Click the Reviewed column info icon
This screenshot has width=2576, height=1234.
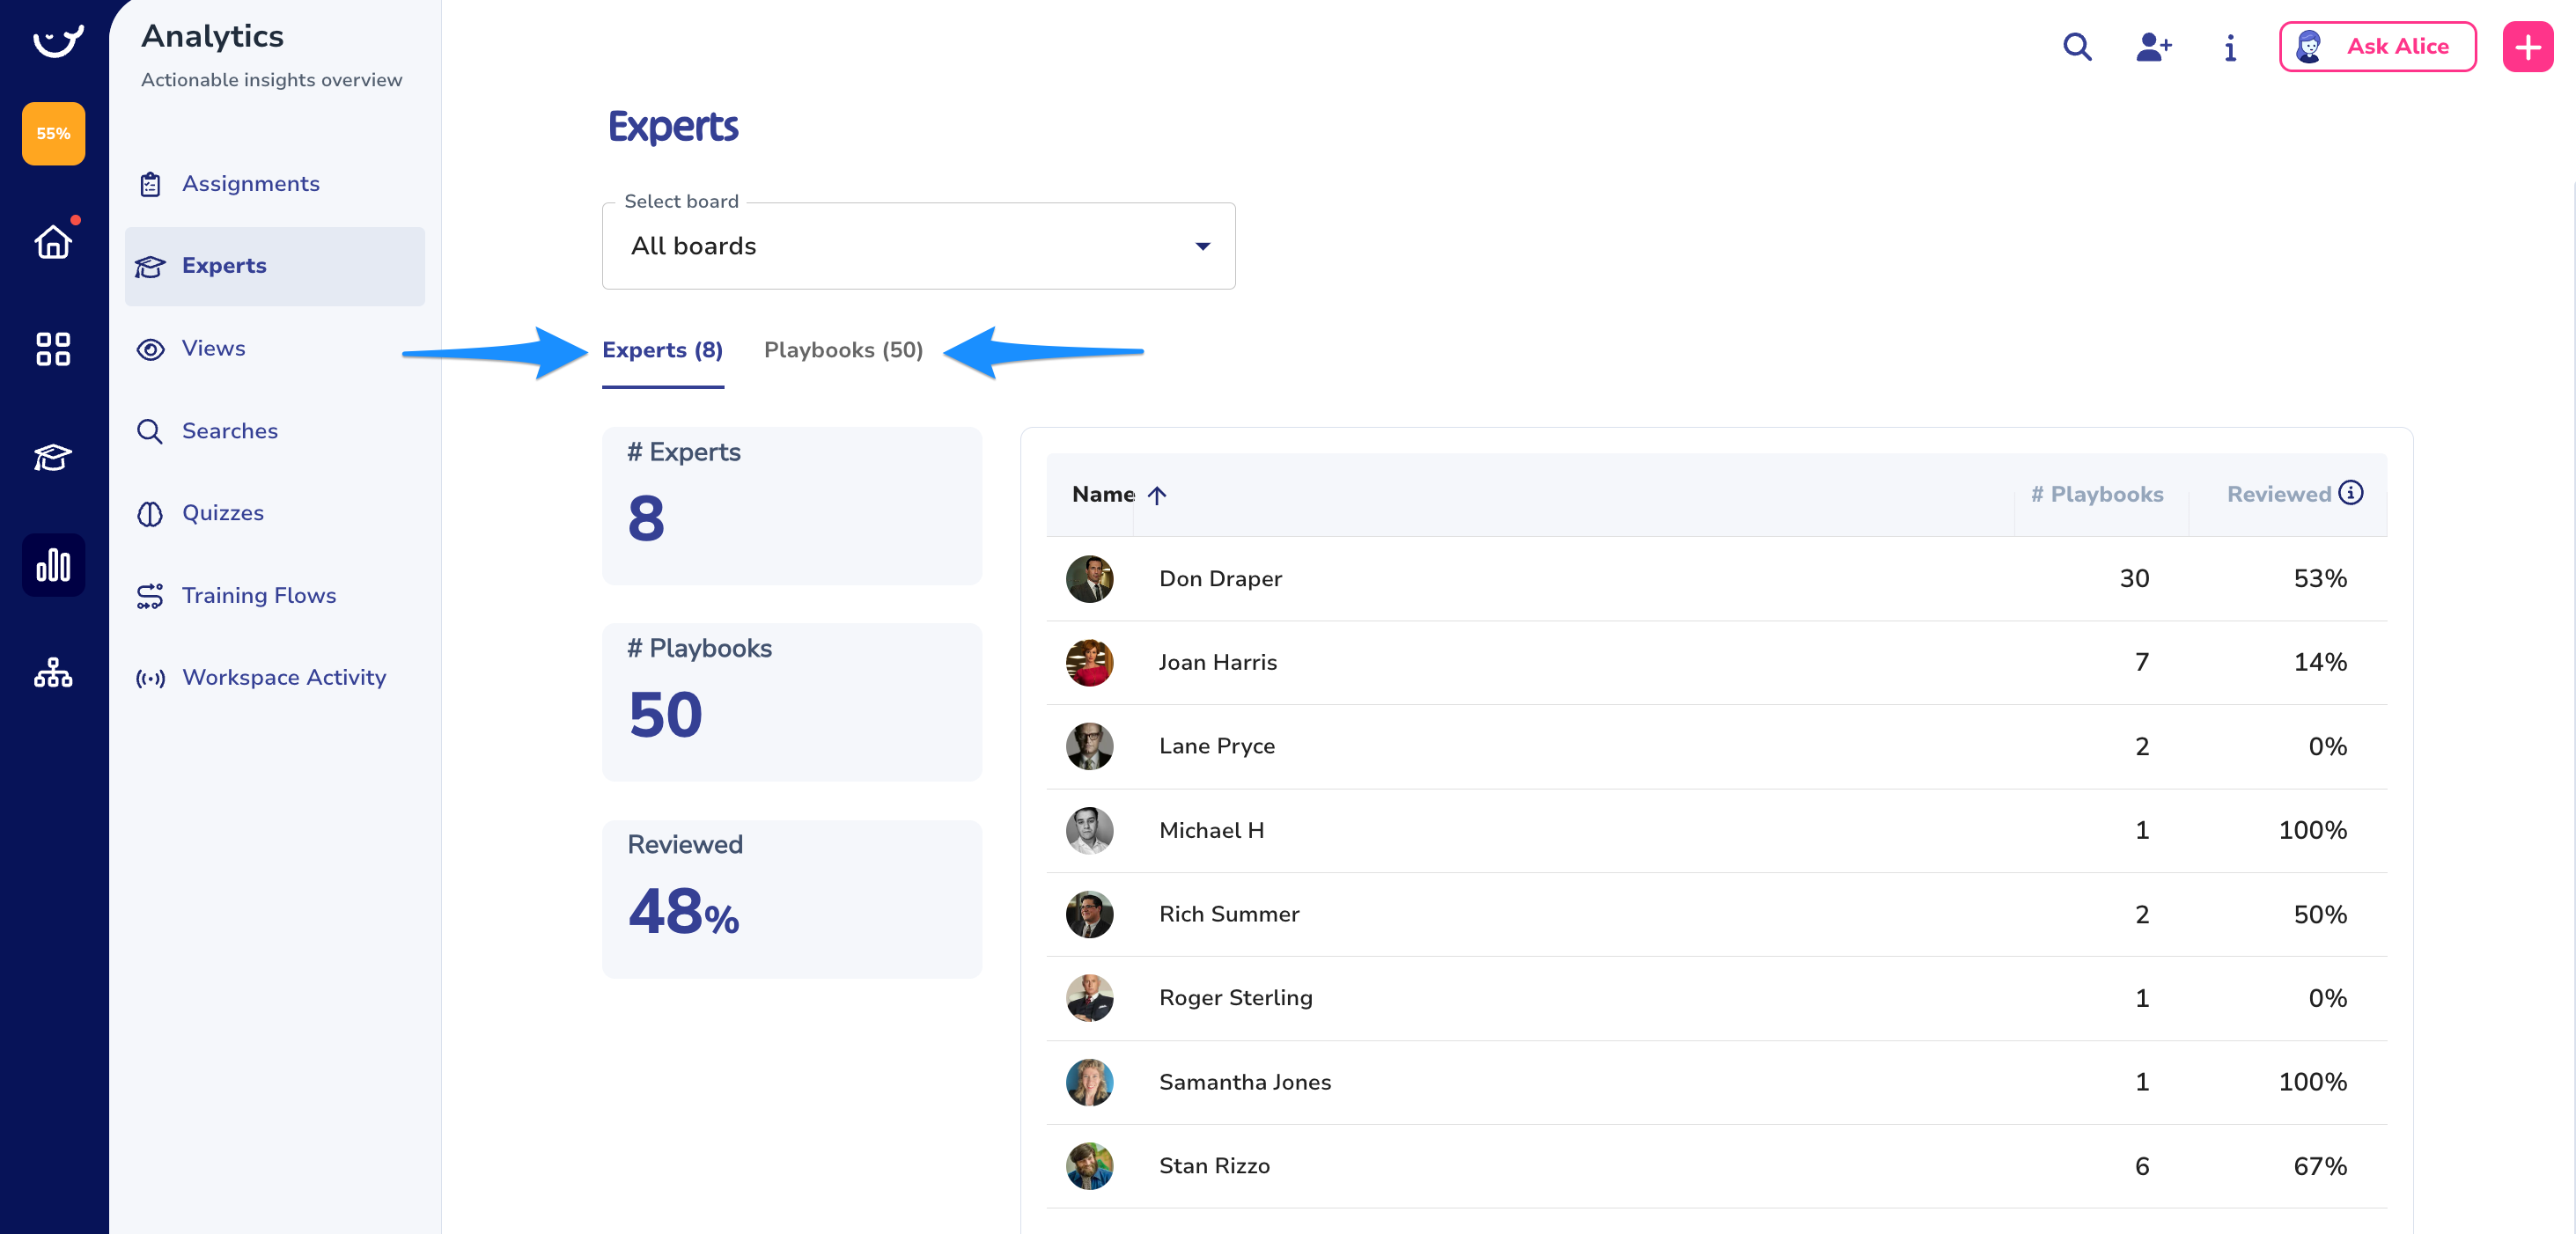point(2351,492)
